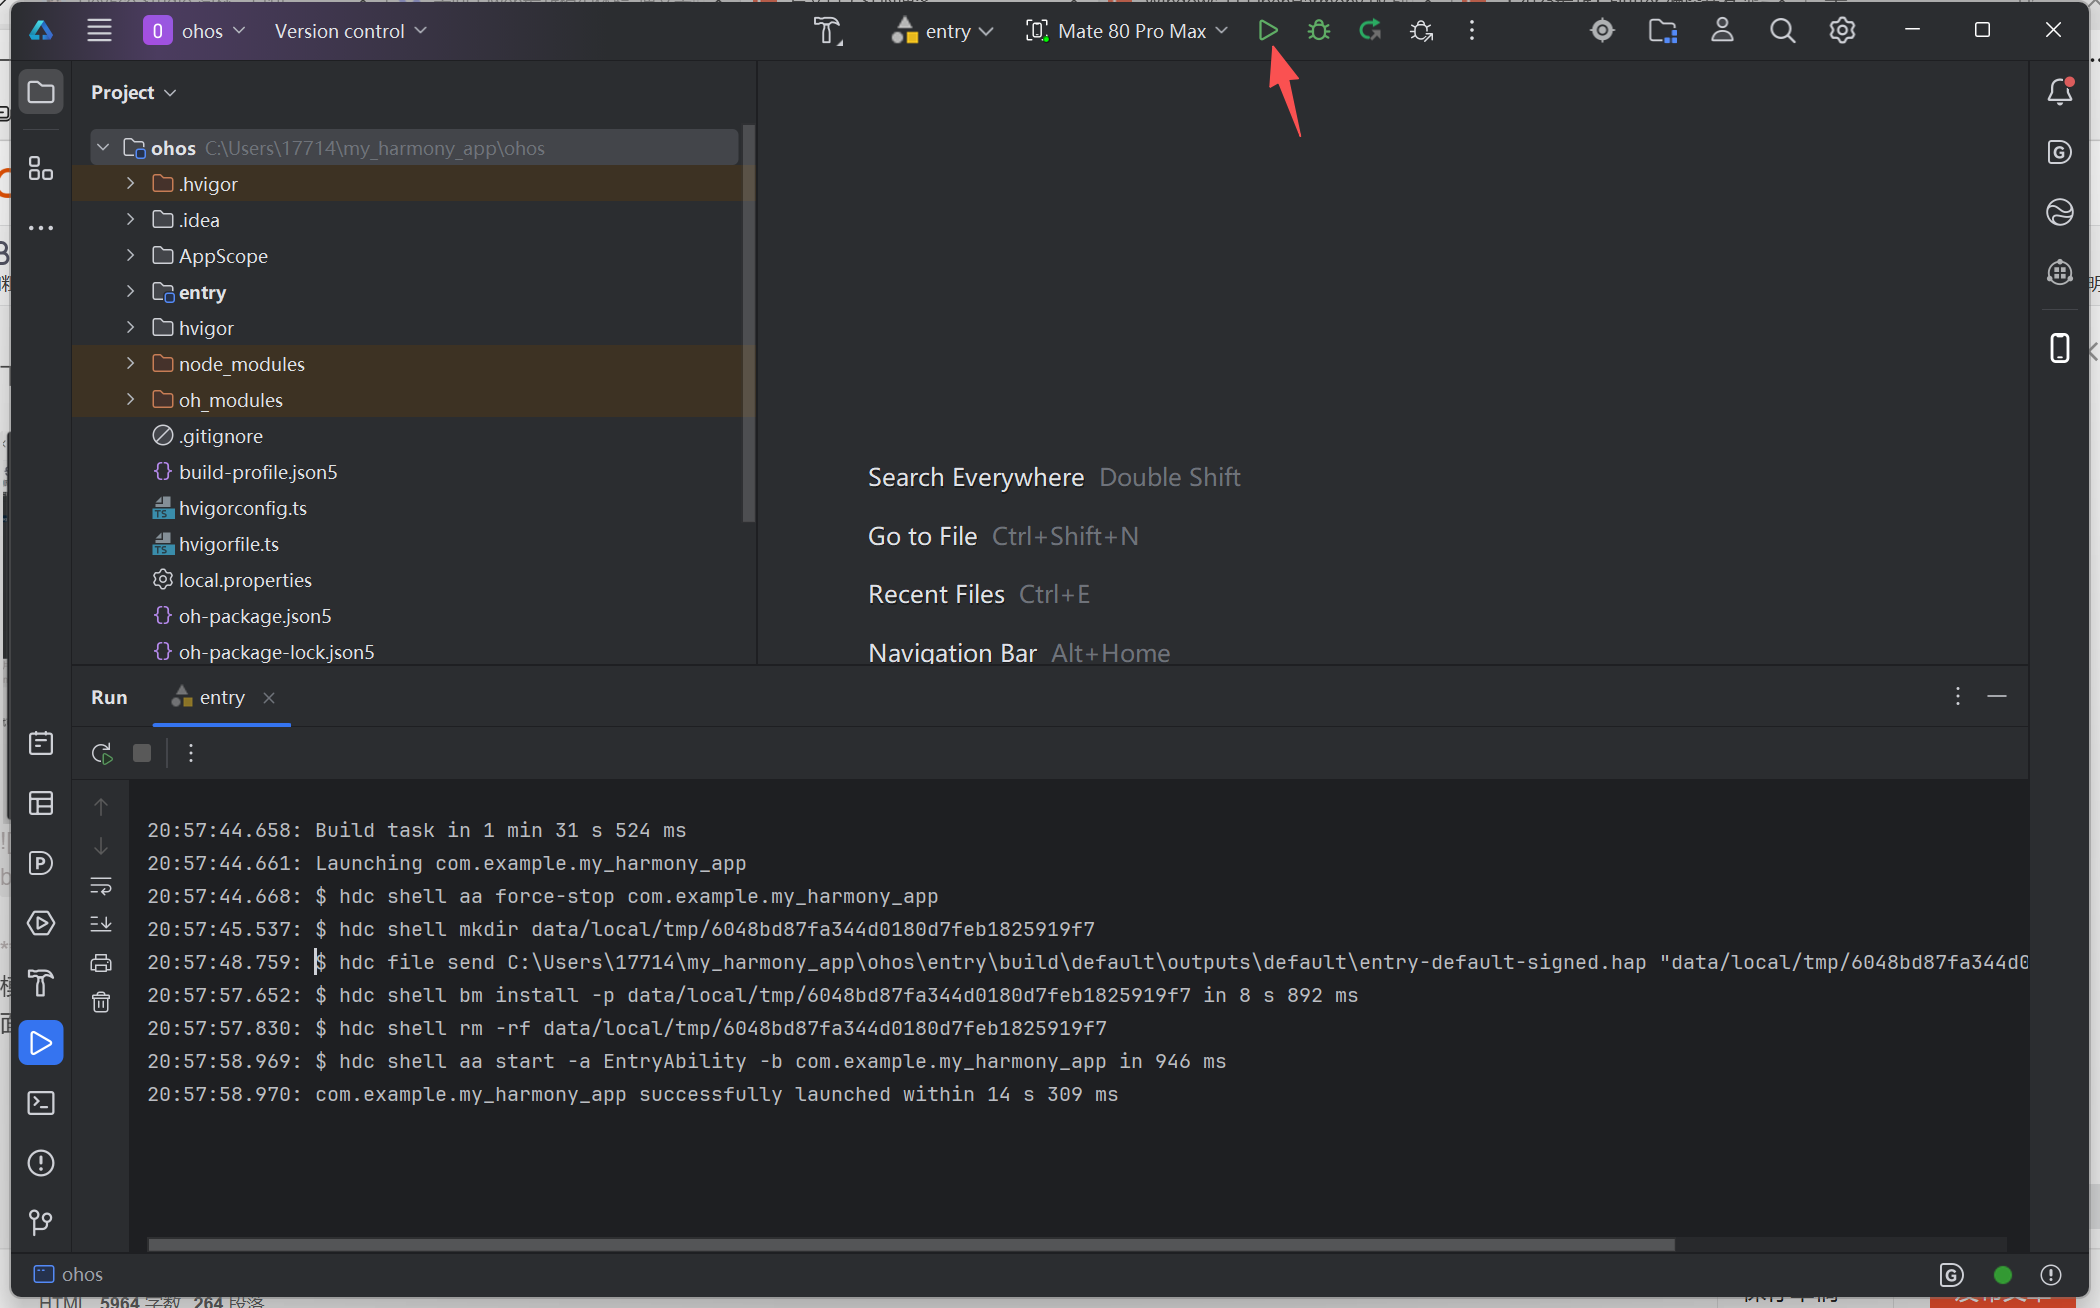Toggle the Project tool window folder icon
Viewport: 2100px width, 1308px height.
point(41,92)
